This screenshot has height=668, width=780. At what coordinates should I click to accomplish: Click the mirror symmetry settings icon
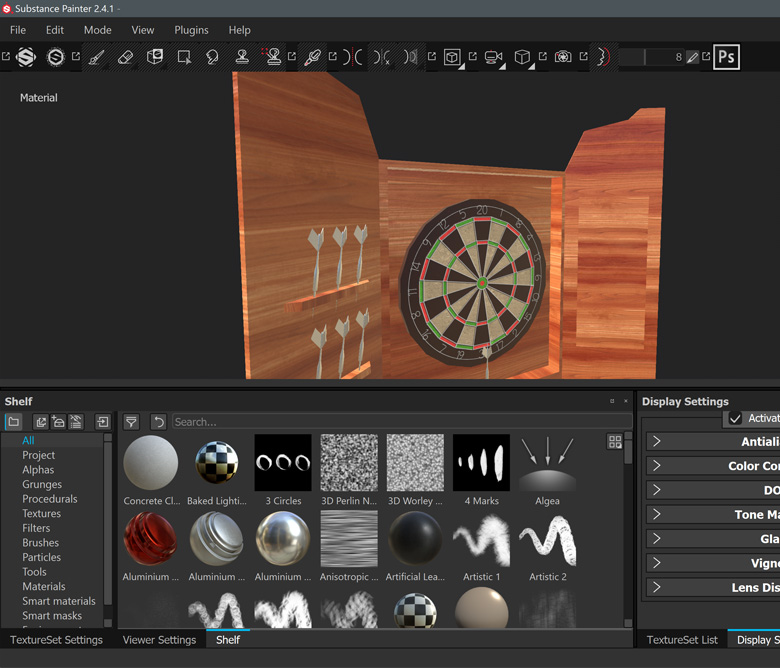tap(411, 57)
